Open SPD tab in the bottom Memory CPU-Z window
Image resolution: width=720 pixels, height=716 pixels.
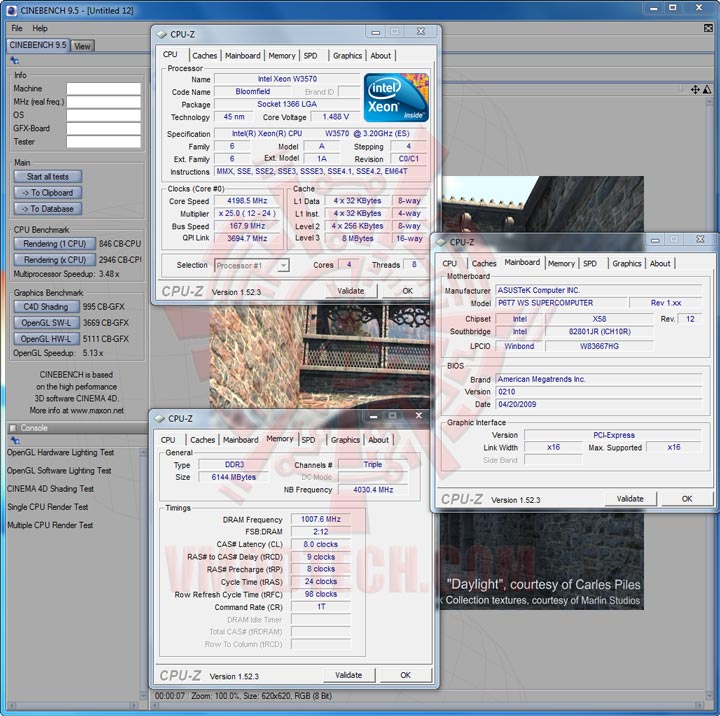click(x=308, y=440)
